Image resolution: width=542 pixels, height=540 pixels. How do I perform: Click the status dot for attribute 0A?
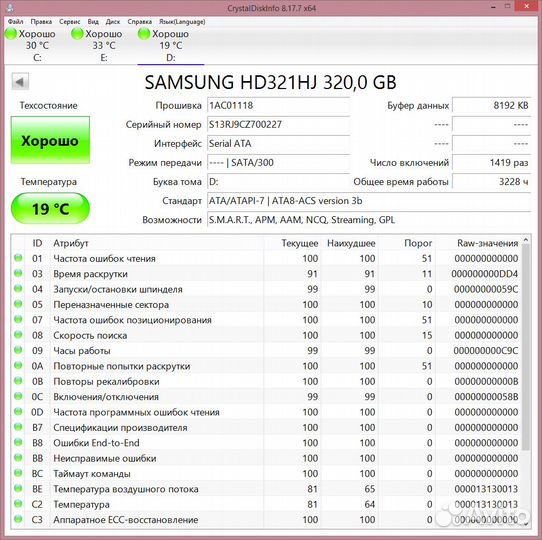pyautogui.click(x=18, y=365)
